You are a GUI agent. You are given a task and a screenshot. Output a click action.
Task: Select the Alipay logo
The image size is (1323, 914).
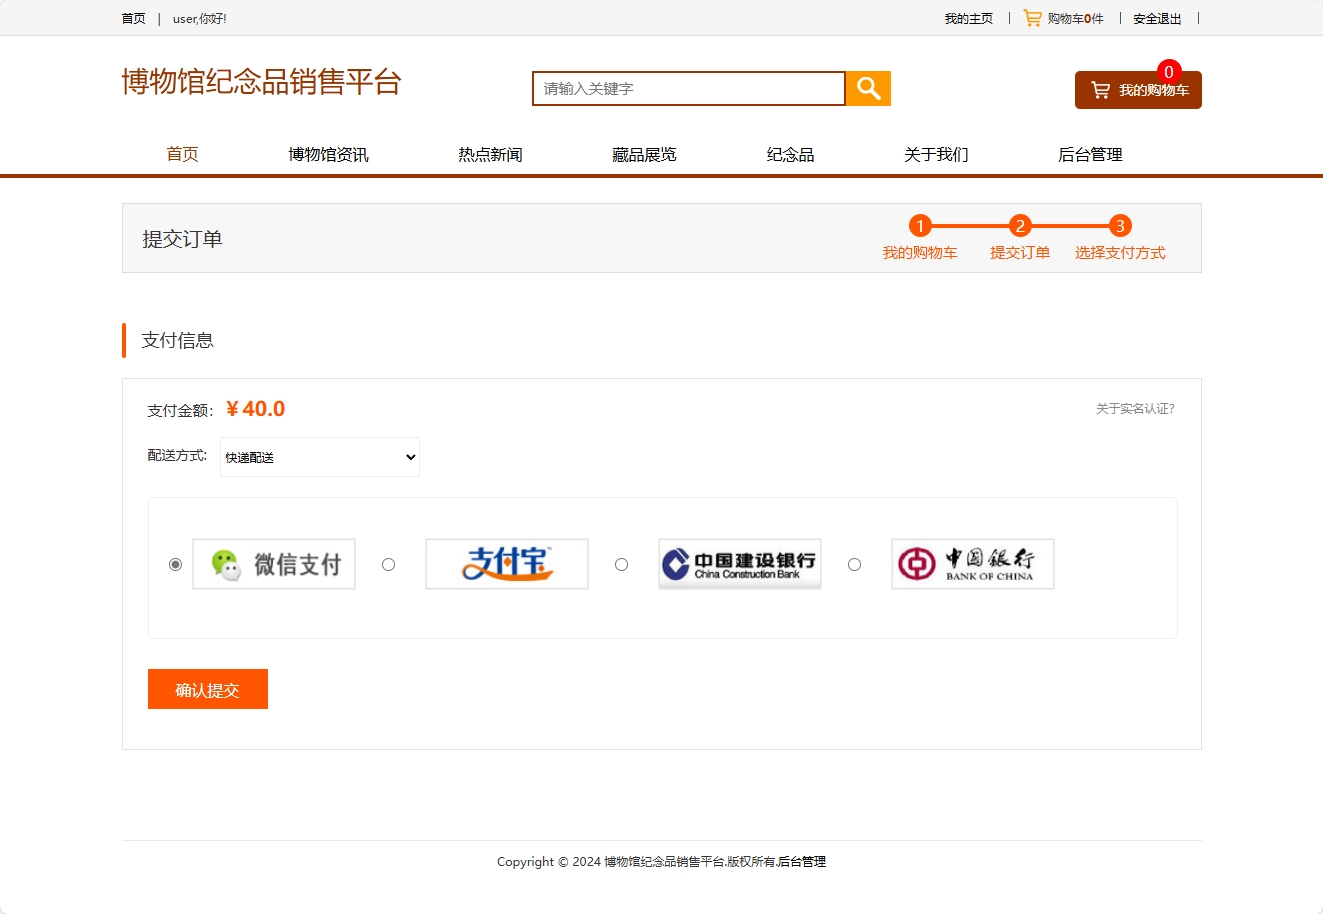tap(506, 563)
